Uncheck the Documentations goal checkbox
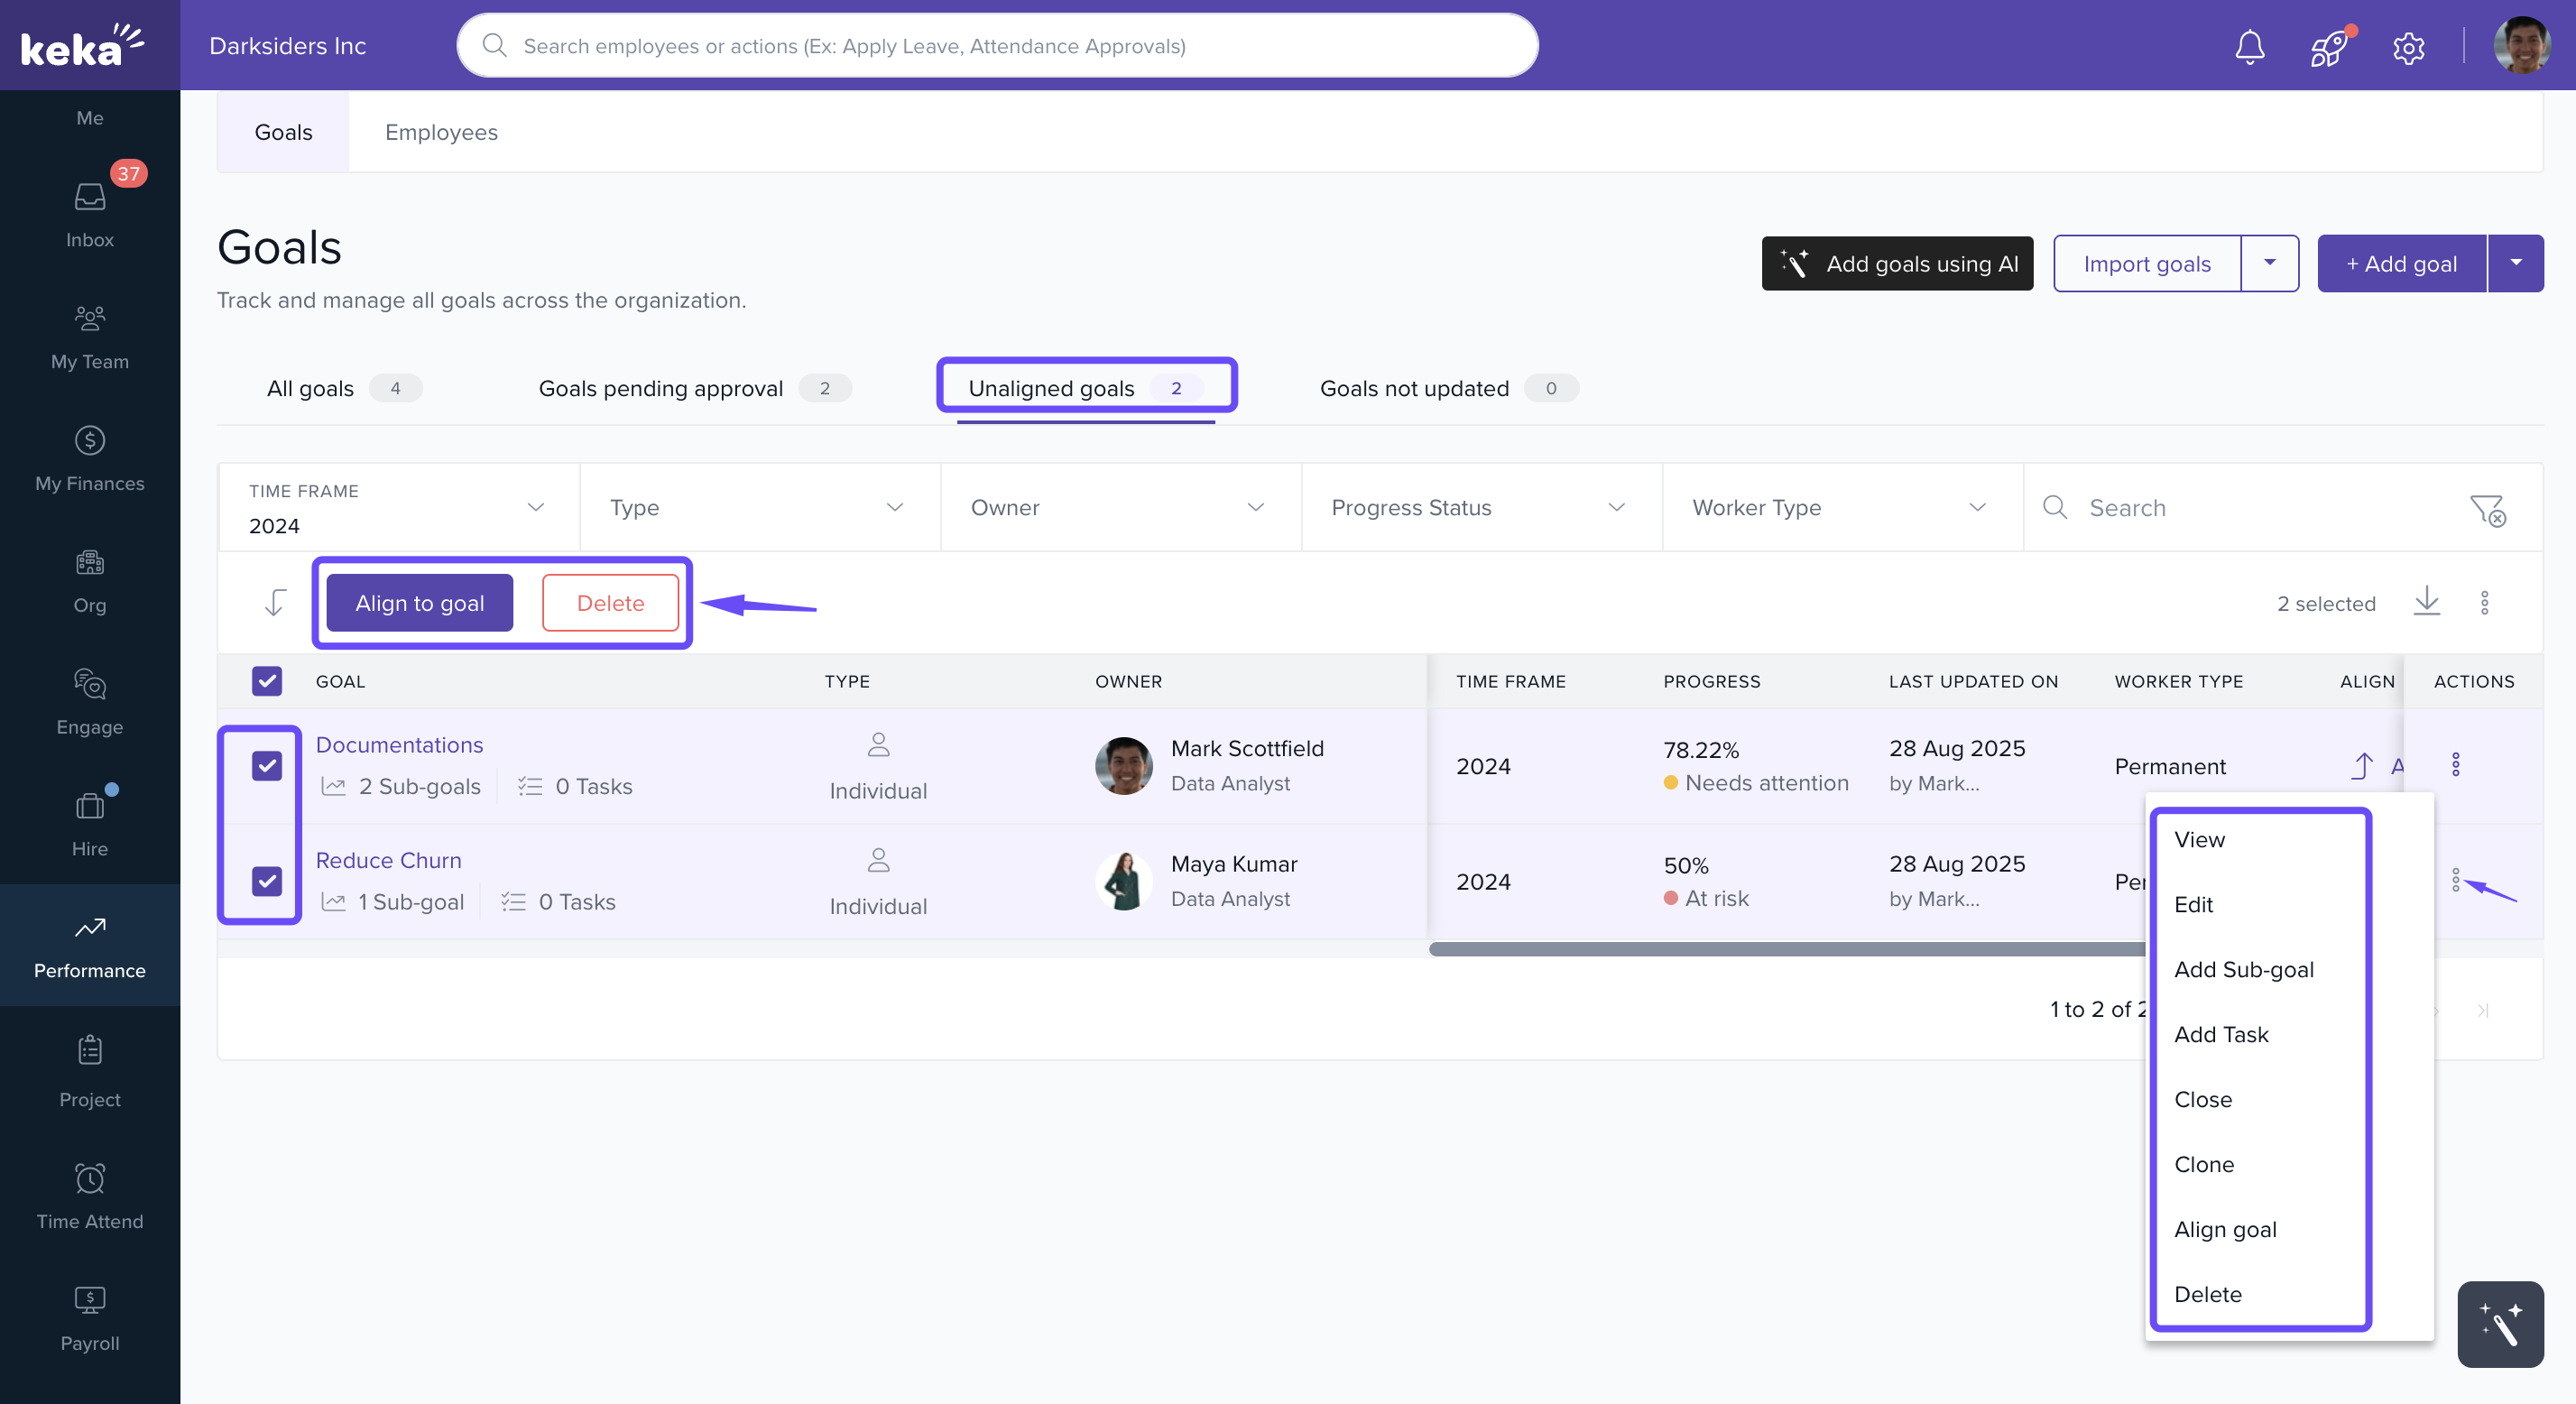This screenshot has height=1404, width=2576. [267, 766]
